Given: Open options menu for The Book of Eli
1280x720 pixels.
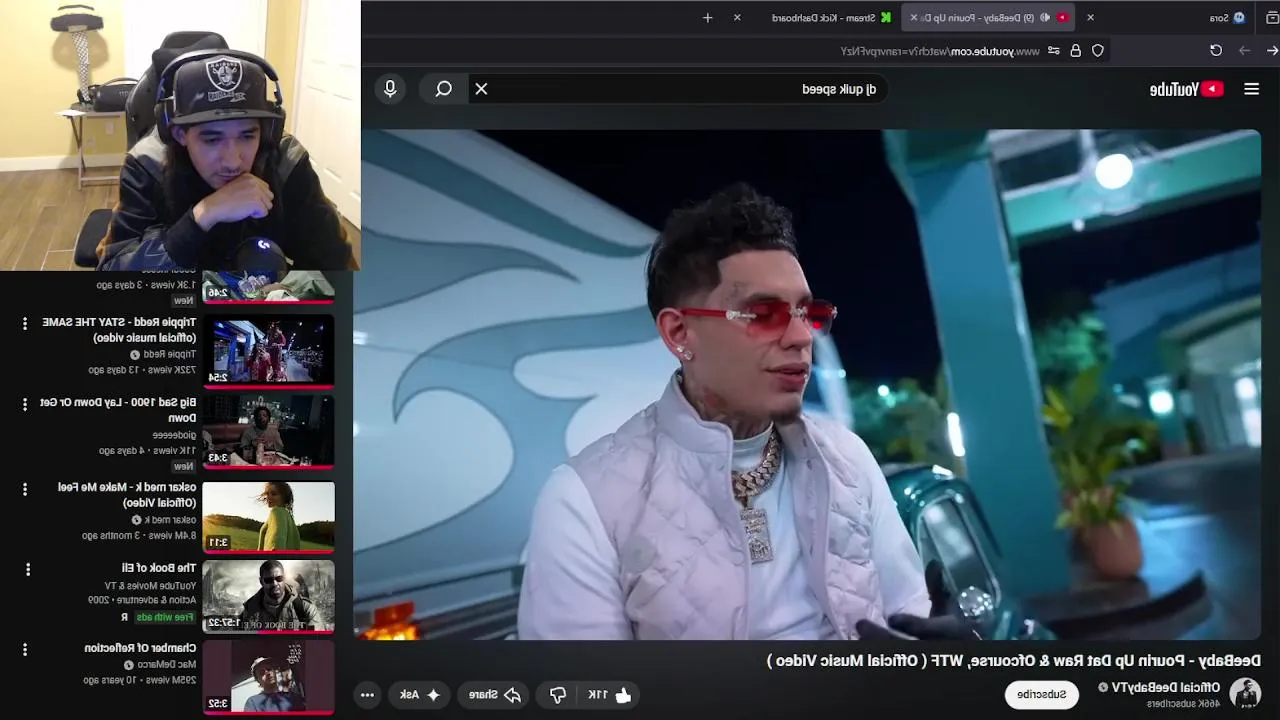Looking at the screenshot, I should click(28, 569).
